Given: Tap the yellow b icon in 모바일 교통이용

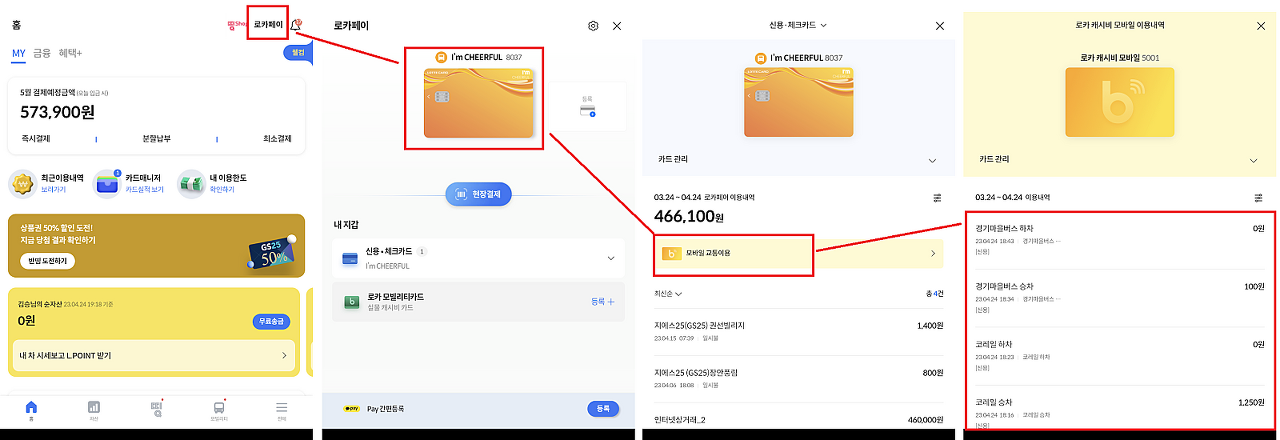Looking at the screenshot, I should (673, 254).
